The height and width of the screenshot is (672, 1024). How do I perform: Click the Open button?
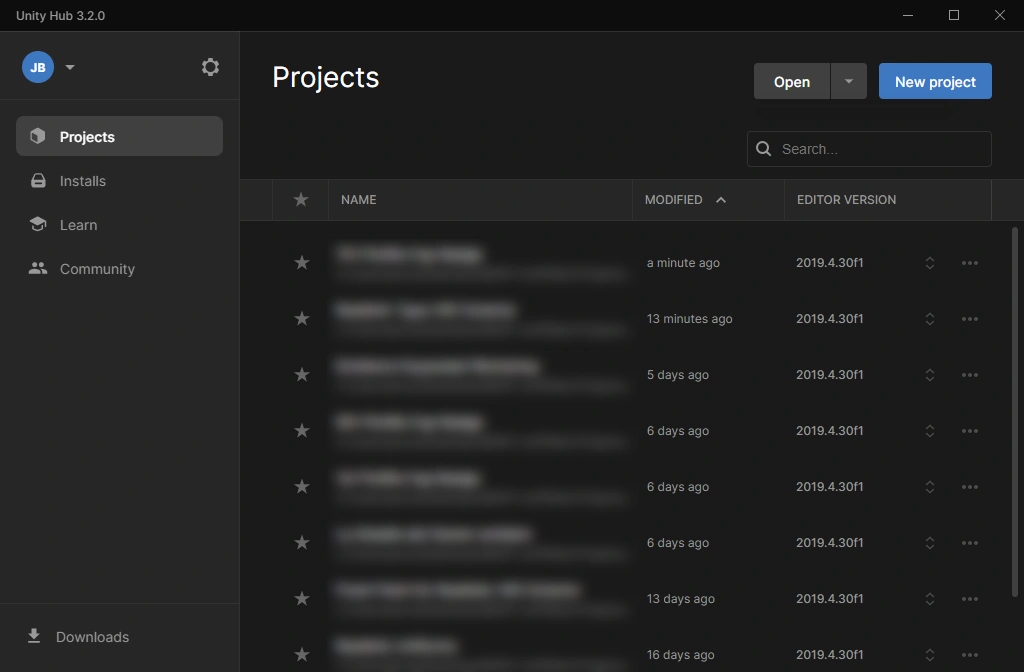pos(792,81)
